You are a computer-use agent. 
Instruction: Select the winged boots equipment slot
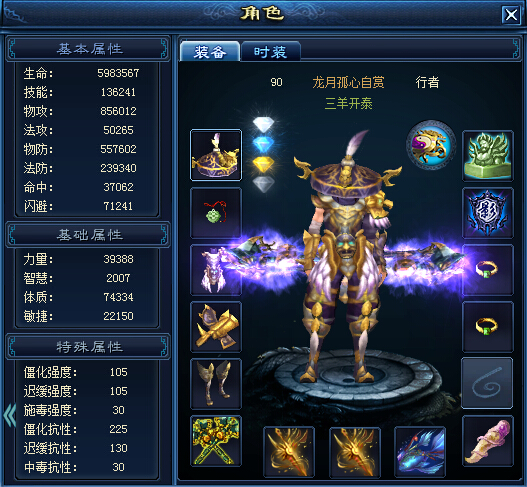216,384
